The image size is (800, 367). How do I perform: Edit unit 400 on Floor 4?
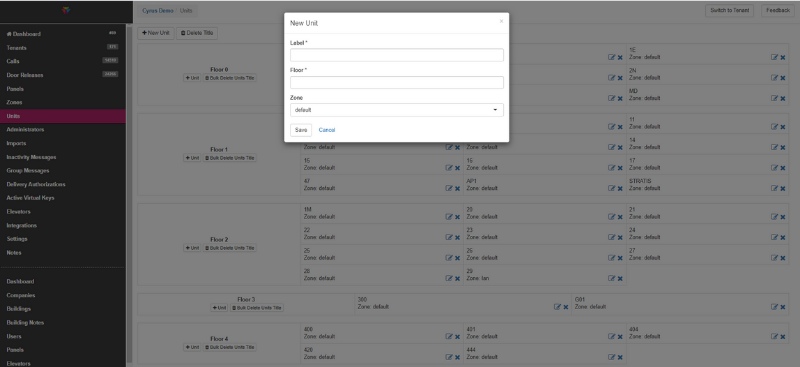(448, 337)
